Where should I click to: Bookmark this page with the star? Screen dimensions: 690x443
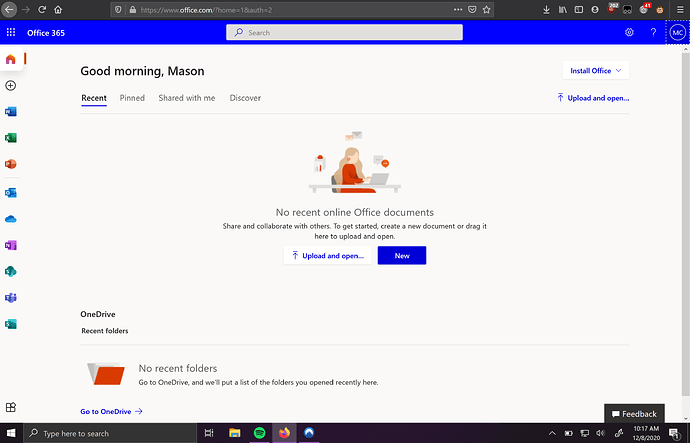486,9
